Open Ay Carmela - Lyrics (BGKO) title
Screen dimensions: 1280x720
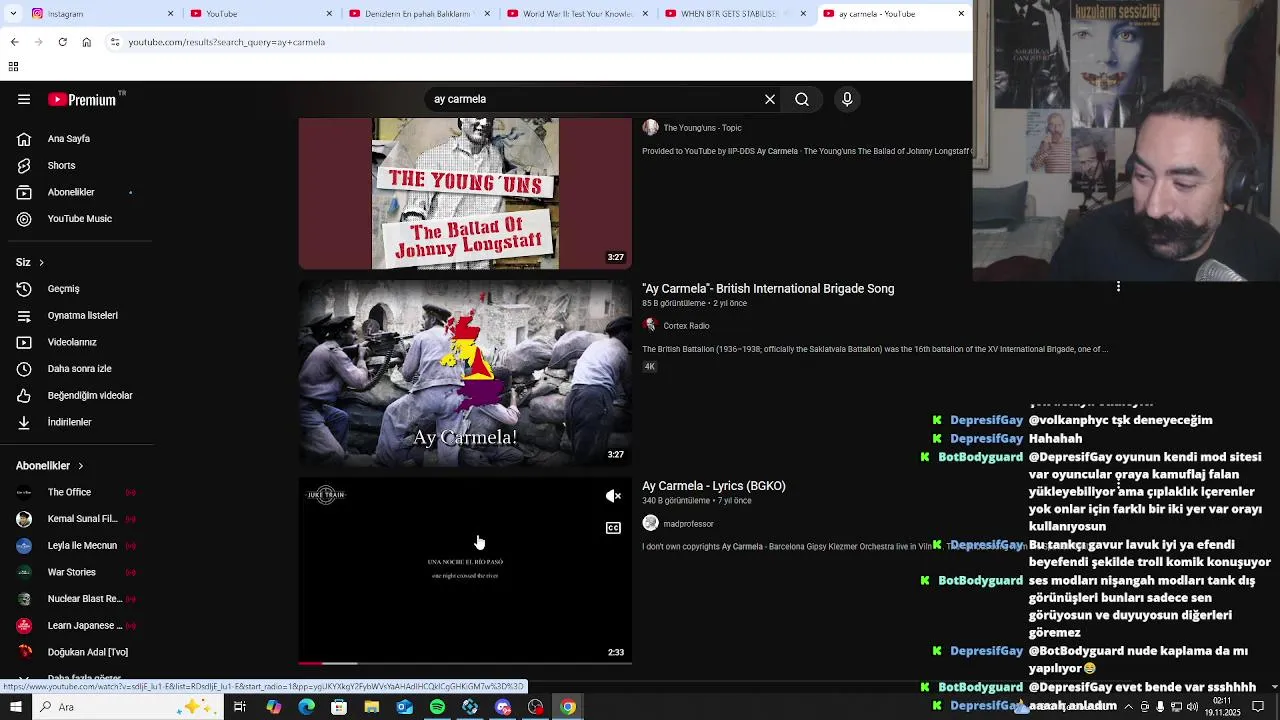[x=714, y=486]
